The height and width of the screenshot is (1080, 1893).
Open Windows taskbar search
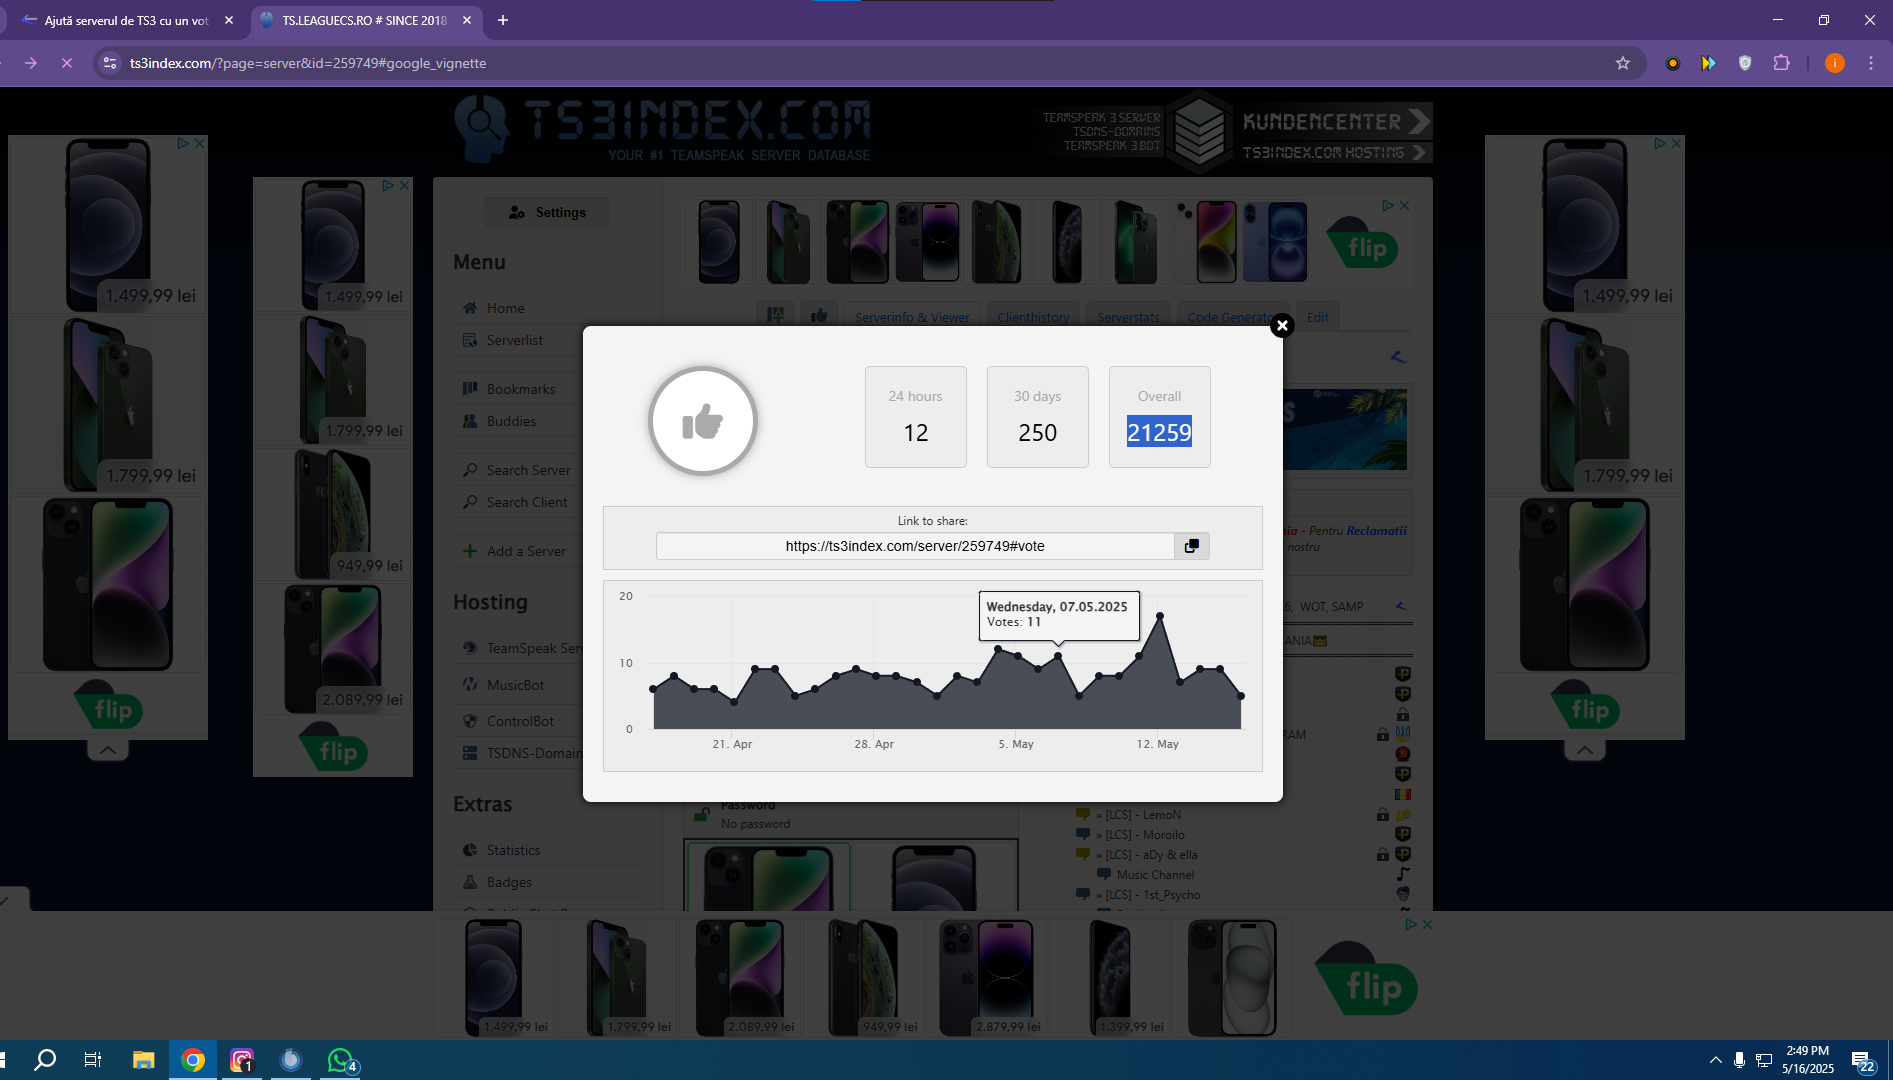pos(45,1060)
